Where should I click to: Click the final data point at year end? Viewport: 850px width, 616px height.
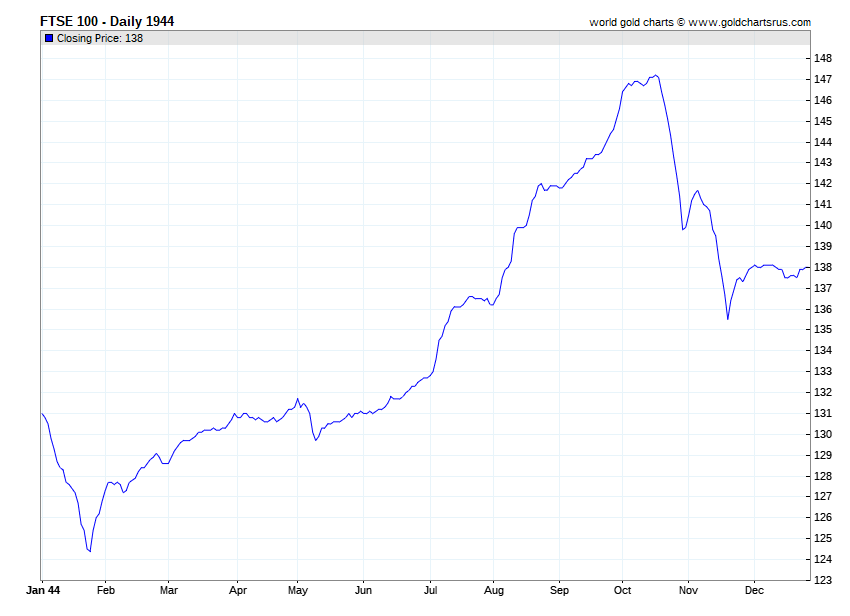809,267
